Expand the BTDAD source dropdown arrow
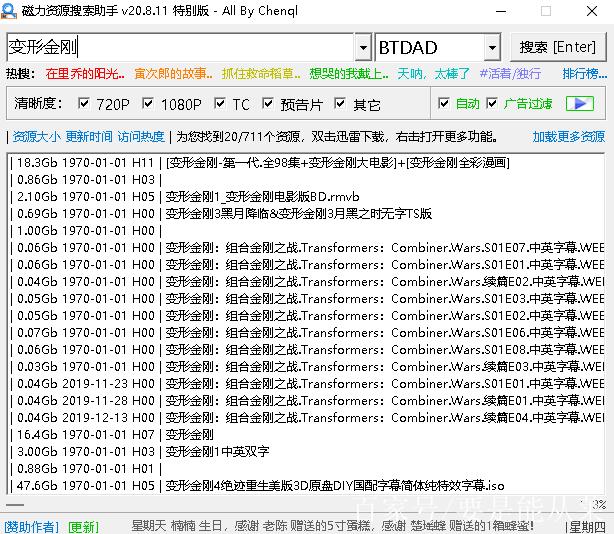This screenshot has width=614, height=534. pyautogui.click(x=492, y=47)
